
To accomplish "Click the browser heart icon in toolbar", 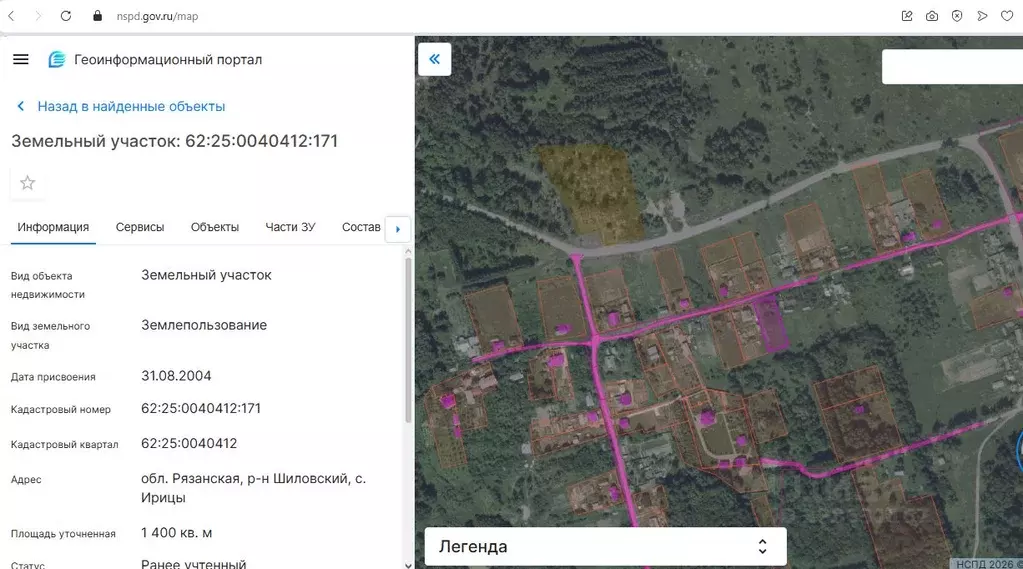I will point(1007,16).
